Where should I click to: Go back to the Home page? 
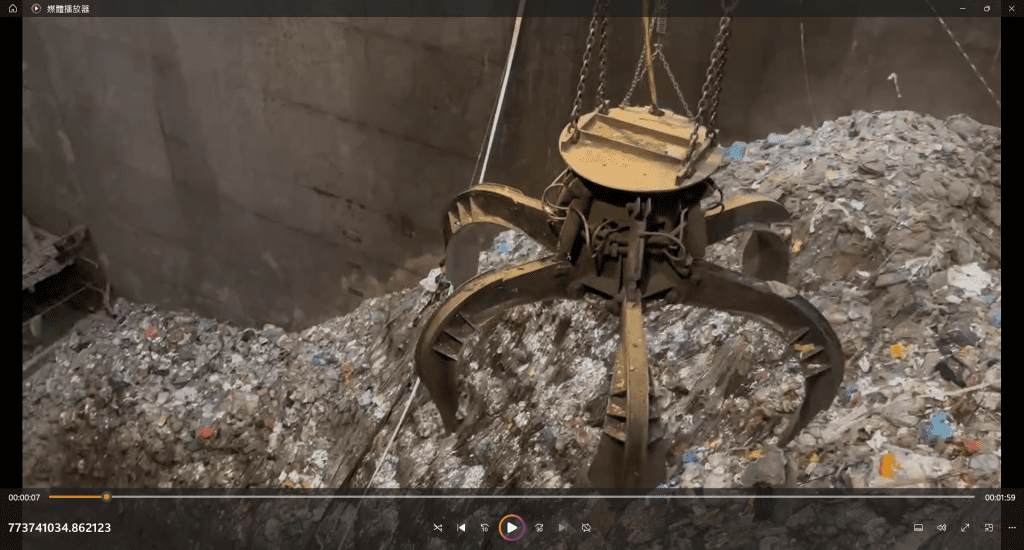[13, 8]
